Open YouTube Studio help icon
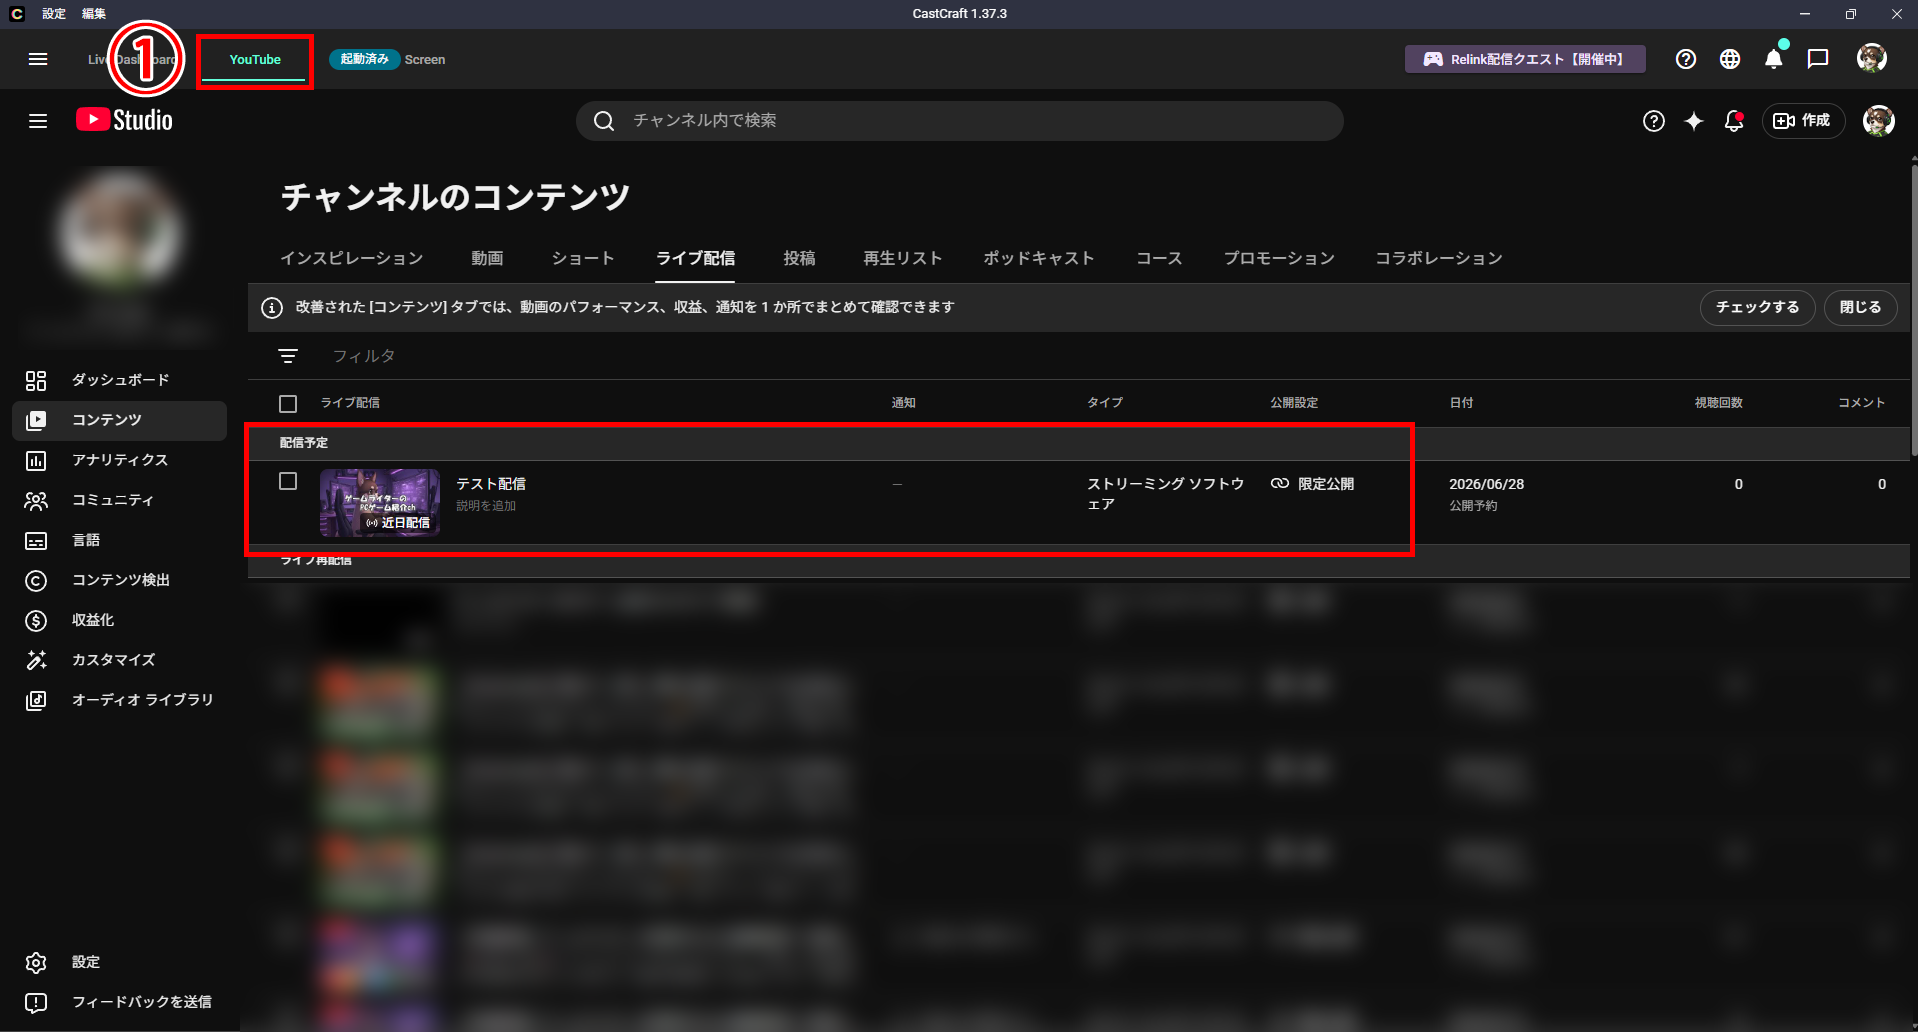 tap(1654, 121)
